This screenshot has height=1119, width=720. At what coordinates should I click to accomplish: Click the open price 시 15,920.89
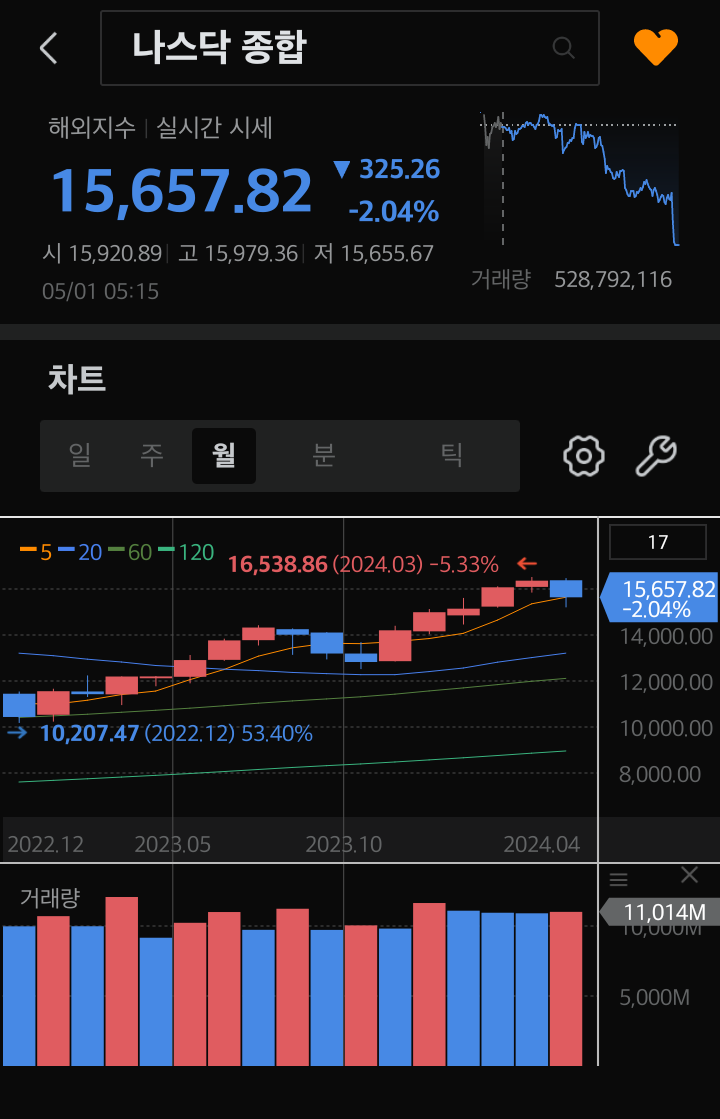pyautogui.click(x=102, y=253)
